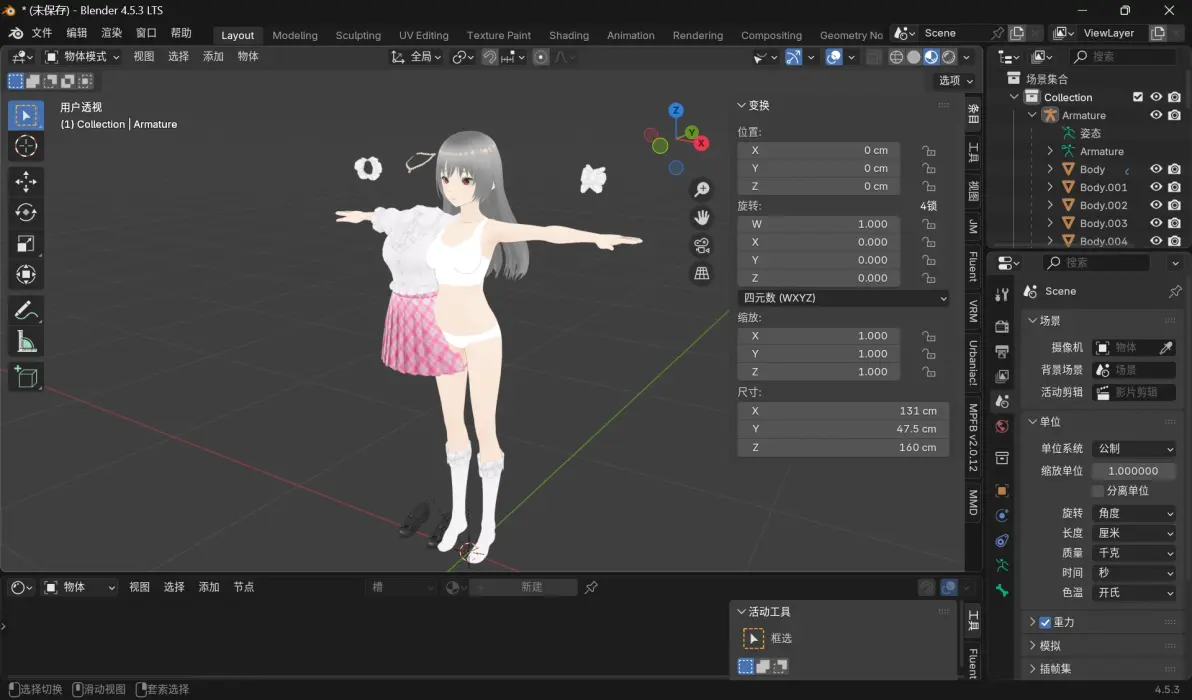Expand the Body.001 tree item
1192x700 pixels.
(x=1050, y=187)
